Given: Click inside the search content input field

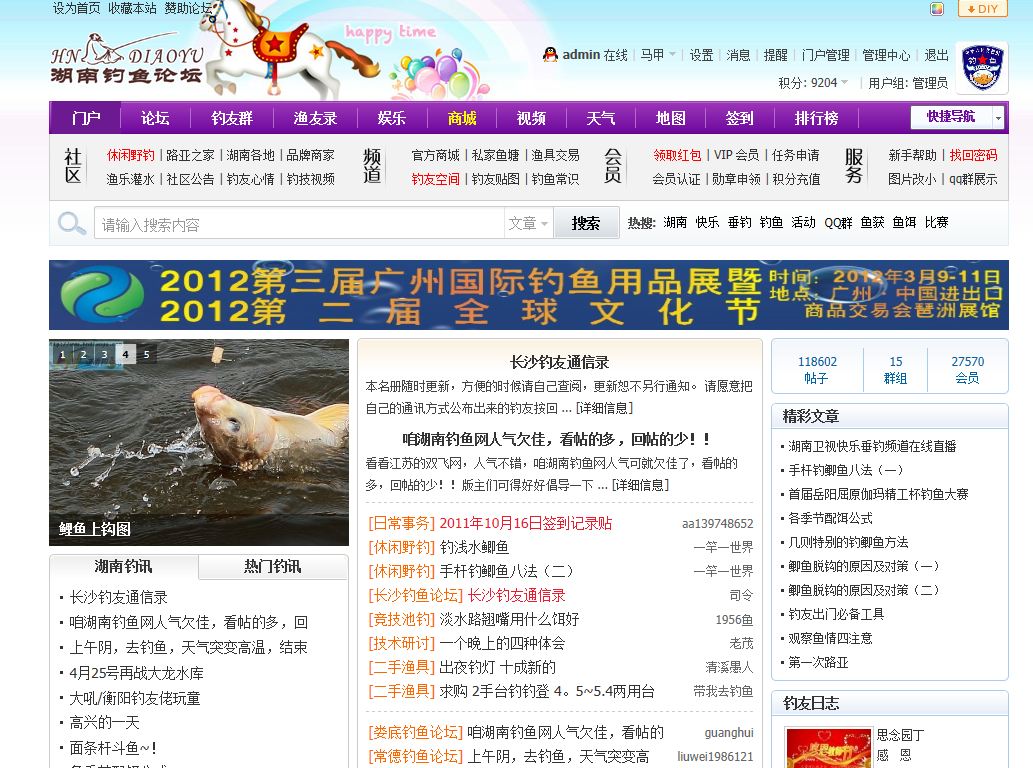Looking at the screenshot, I should click(299, 223).
